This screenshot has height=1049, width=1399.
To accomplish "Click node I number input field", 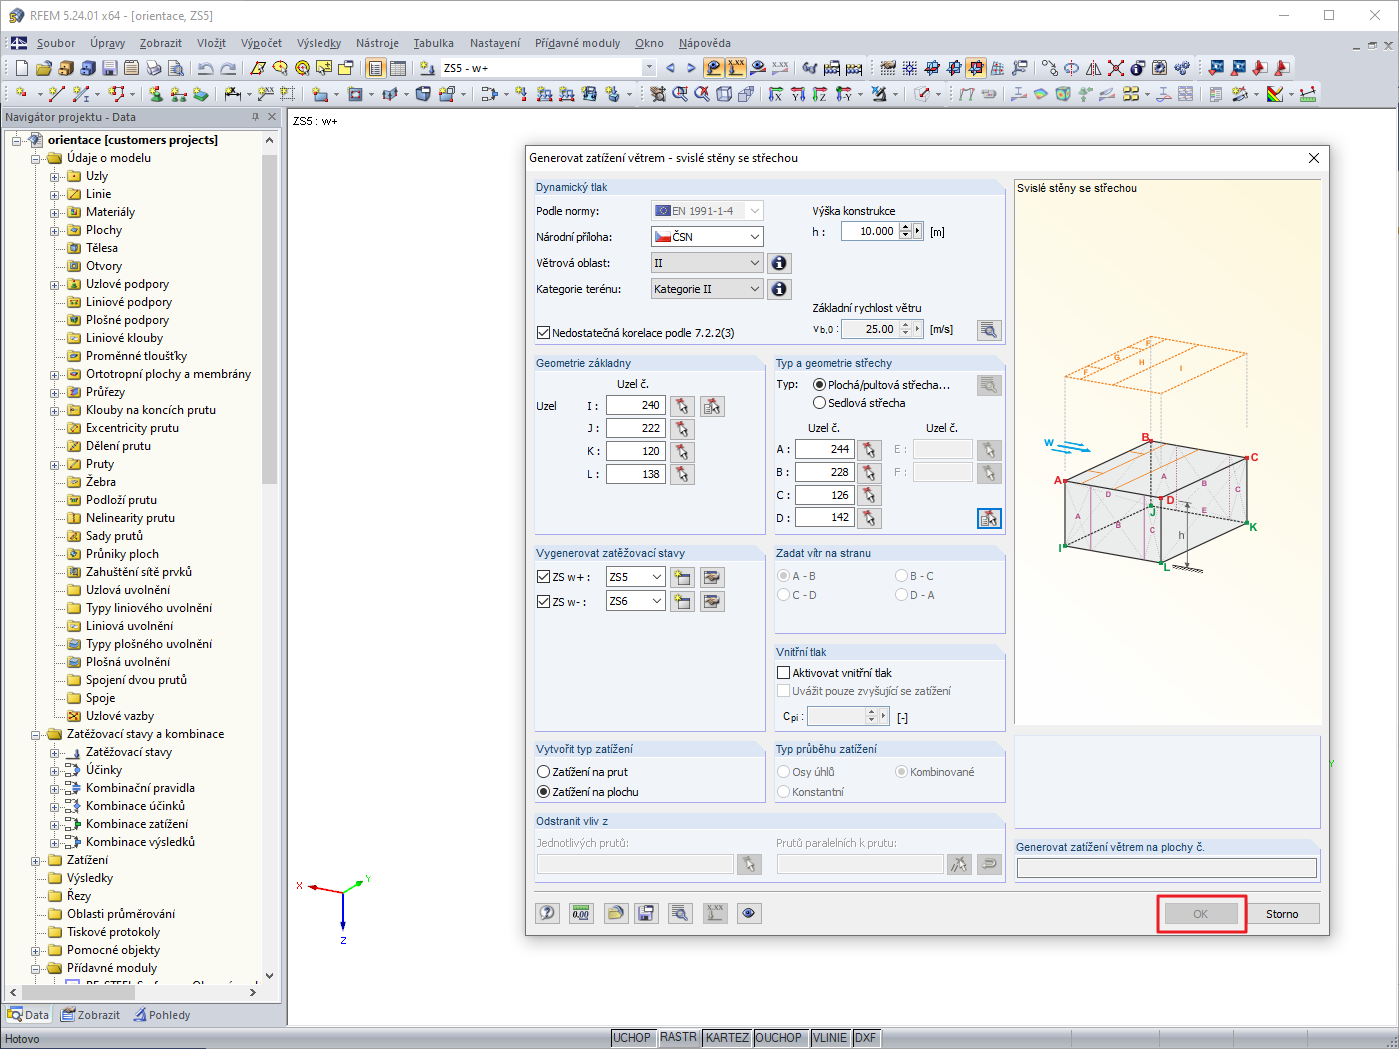I will (x=635, y=405).
